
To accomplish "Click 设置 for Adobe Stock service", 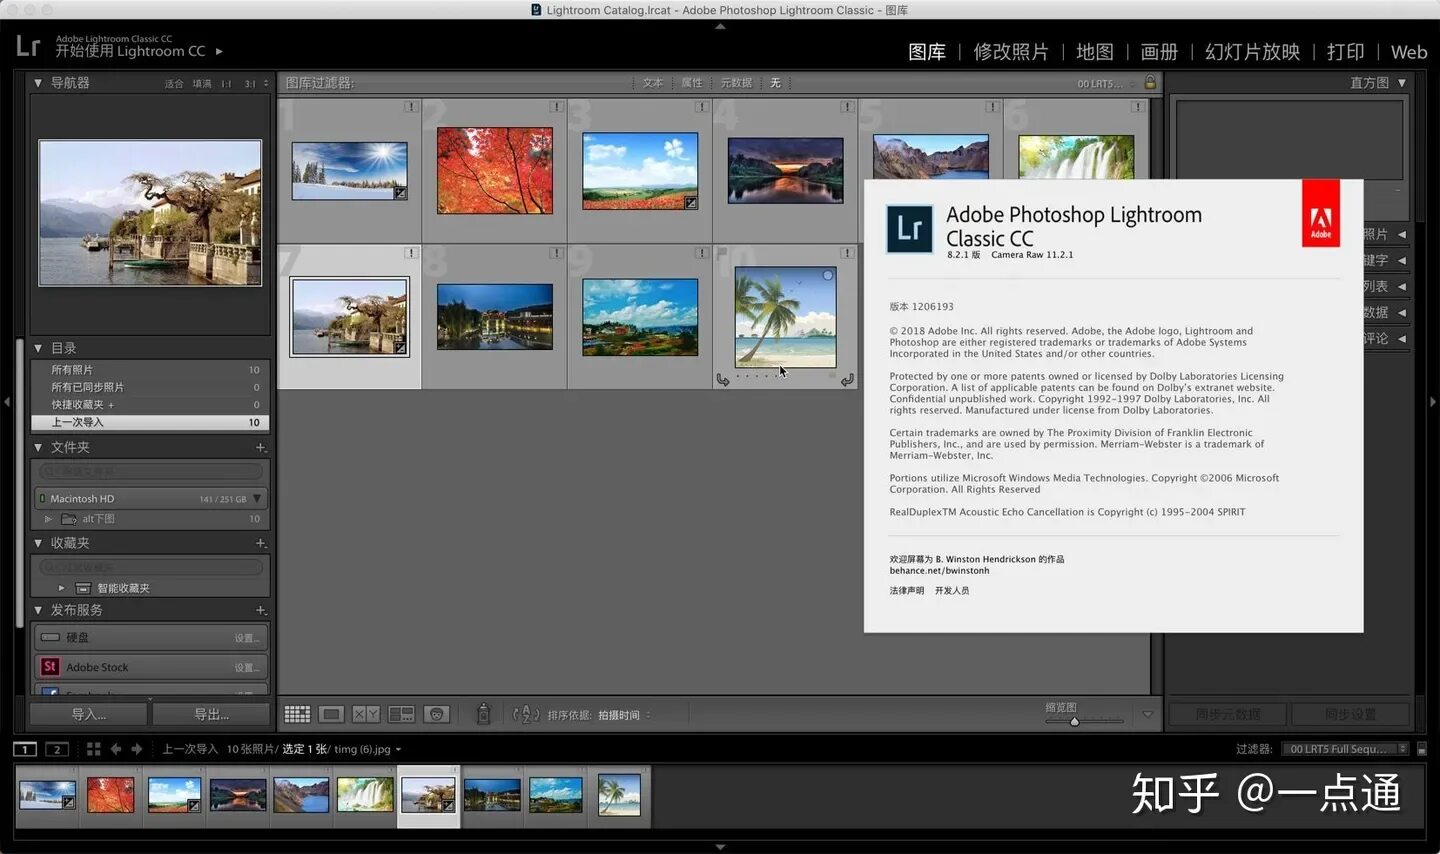I will click(246, 667).
